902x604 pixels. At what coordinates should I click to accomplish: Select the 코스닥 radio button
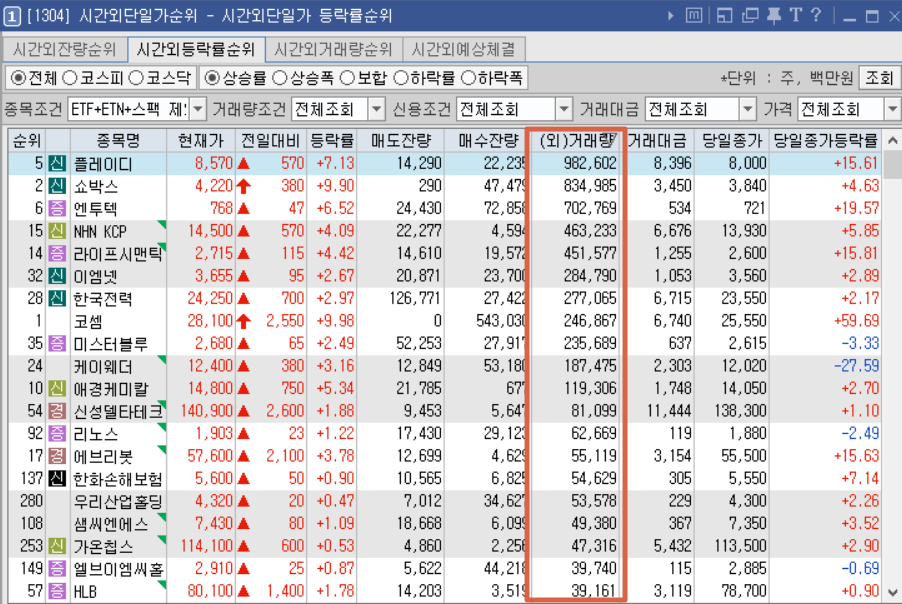tap(136, 78)
